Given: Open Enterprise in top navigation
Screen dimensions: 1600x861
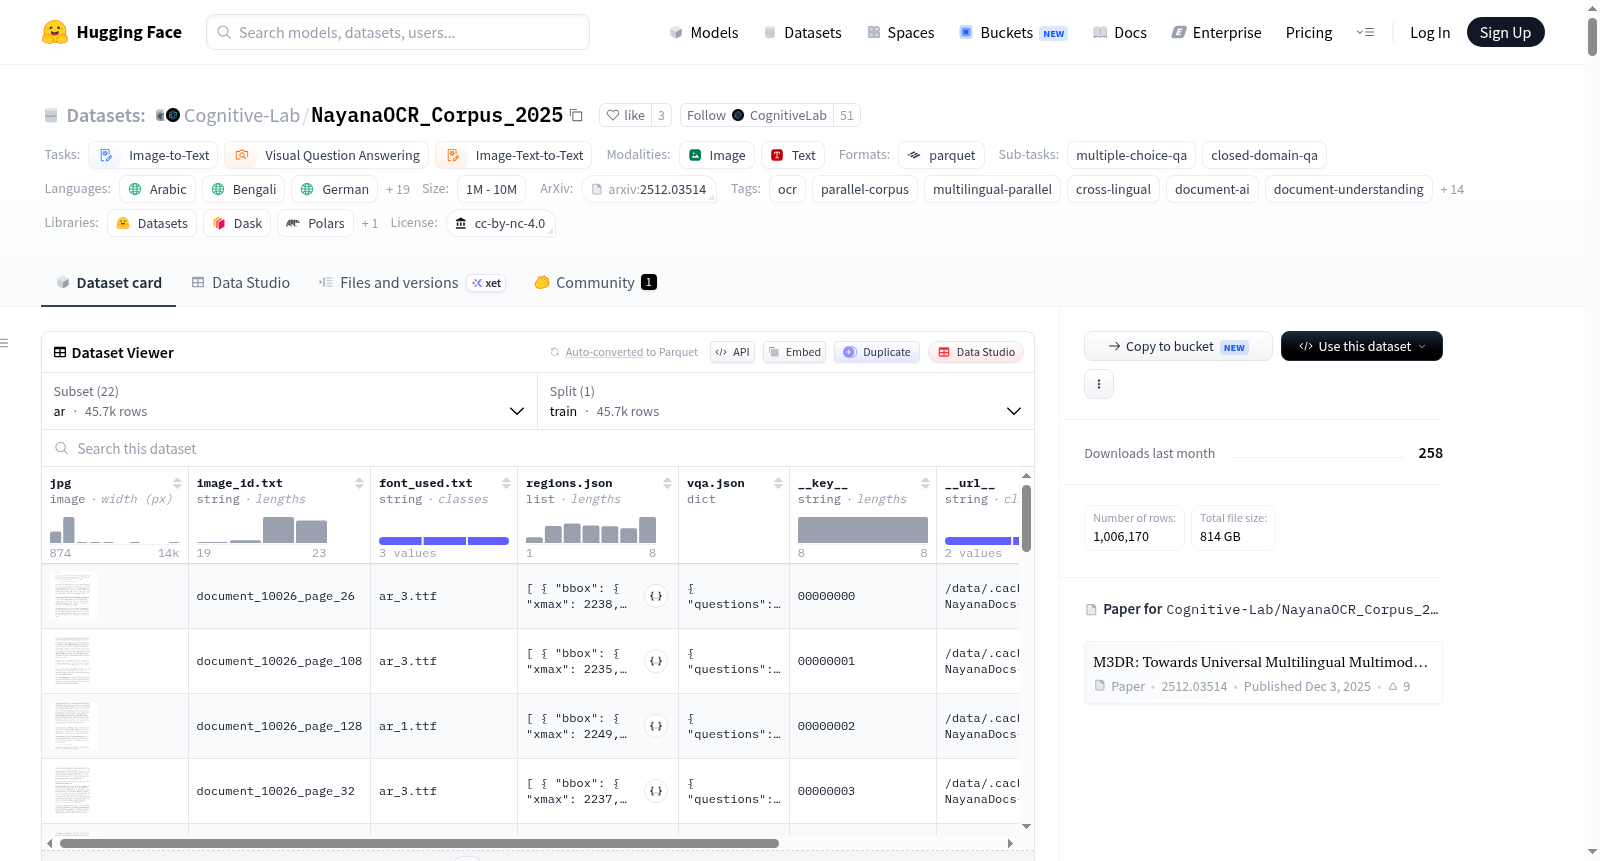Looking at the screenshot, I should (x=1217, y=32).
